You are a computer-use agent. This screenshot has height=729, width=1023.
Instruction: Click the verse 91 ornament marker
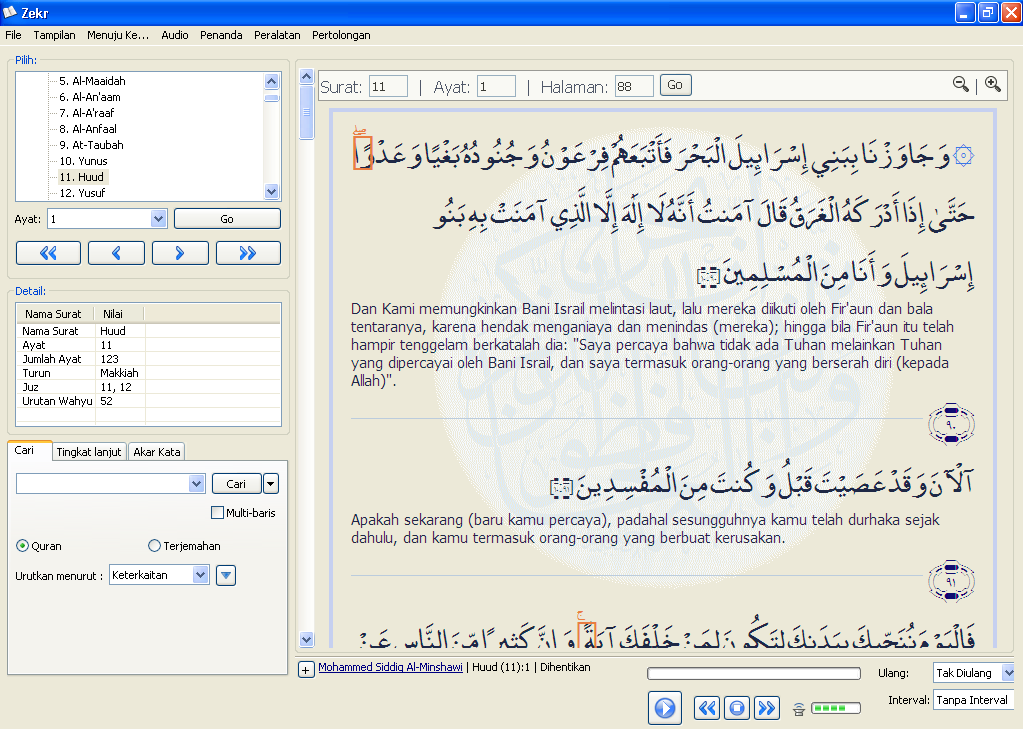951,581
